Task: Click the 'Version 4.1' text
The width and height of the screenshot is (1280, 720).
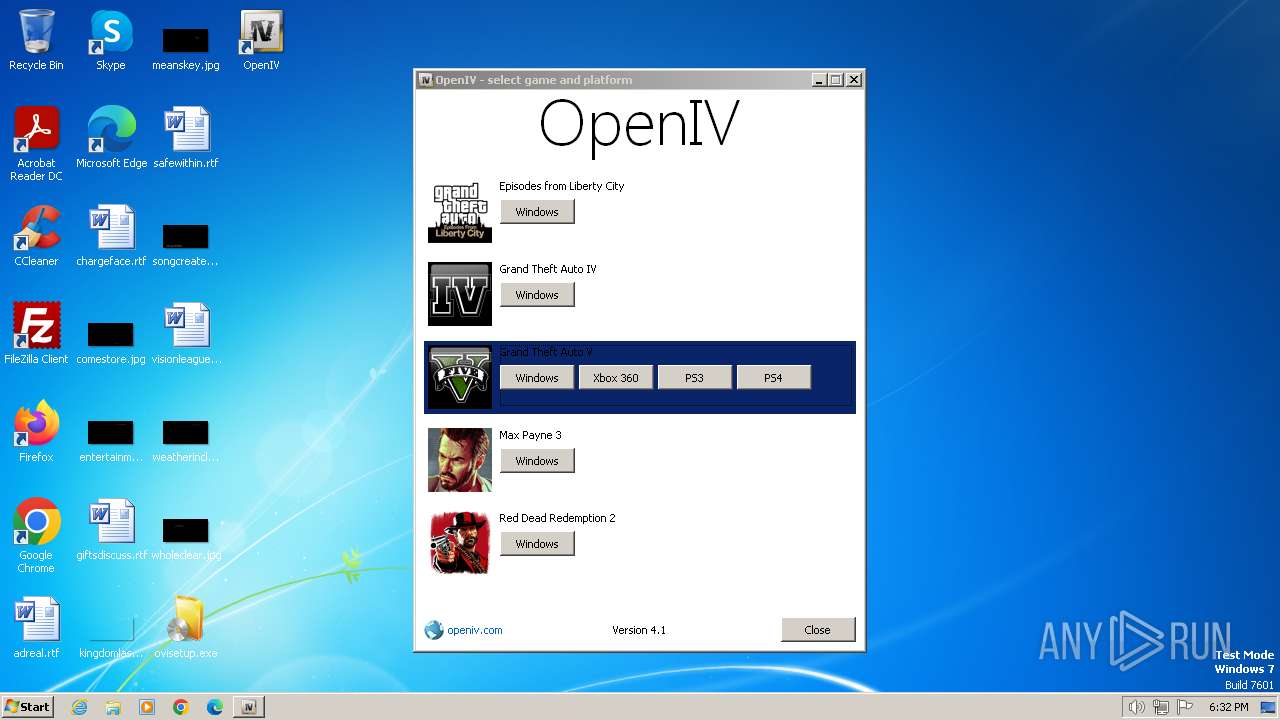Action: [x=639, y=630]
